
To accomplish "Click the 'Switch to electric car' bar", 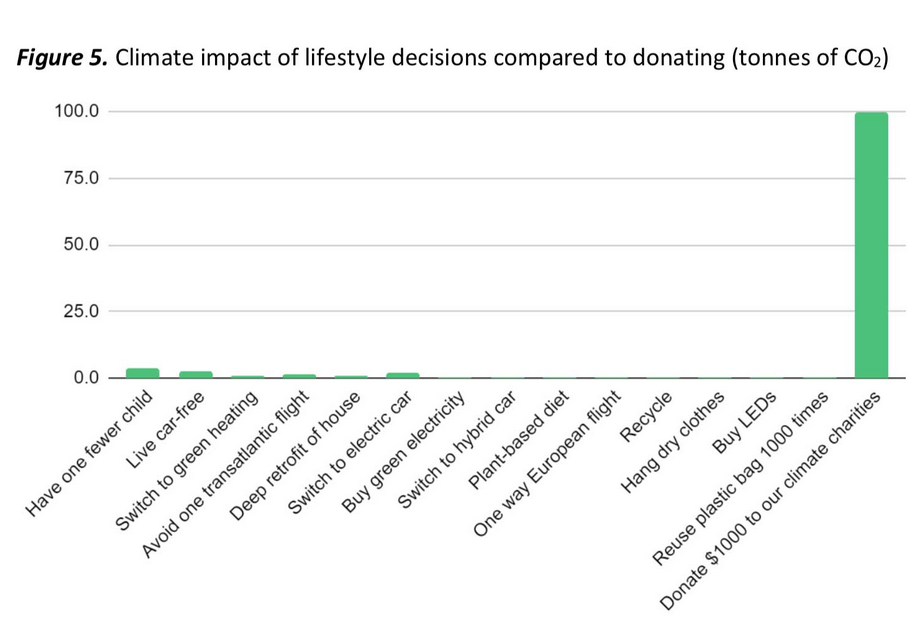I will click(x=402, y=375).
